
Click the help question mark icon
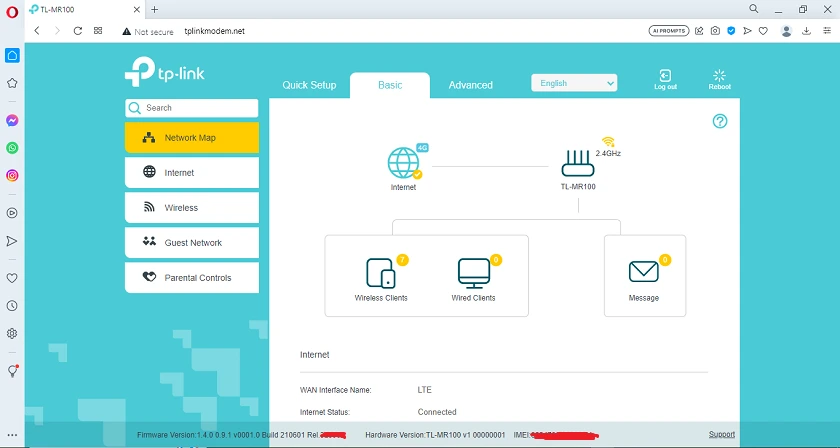coord(719,121)
